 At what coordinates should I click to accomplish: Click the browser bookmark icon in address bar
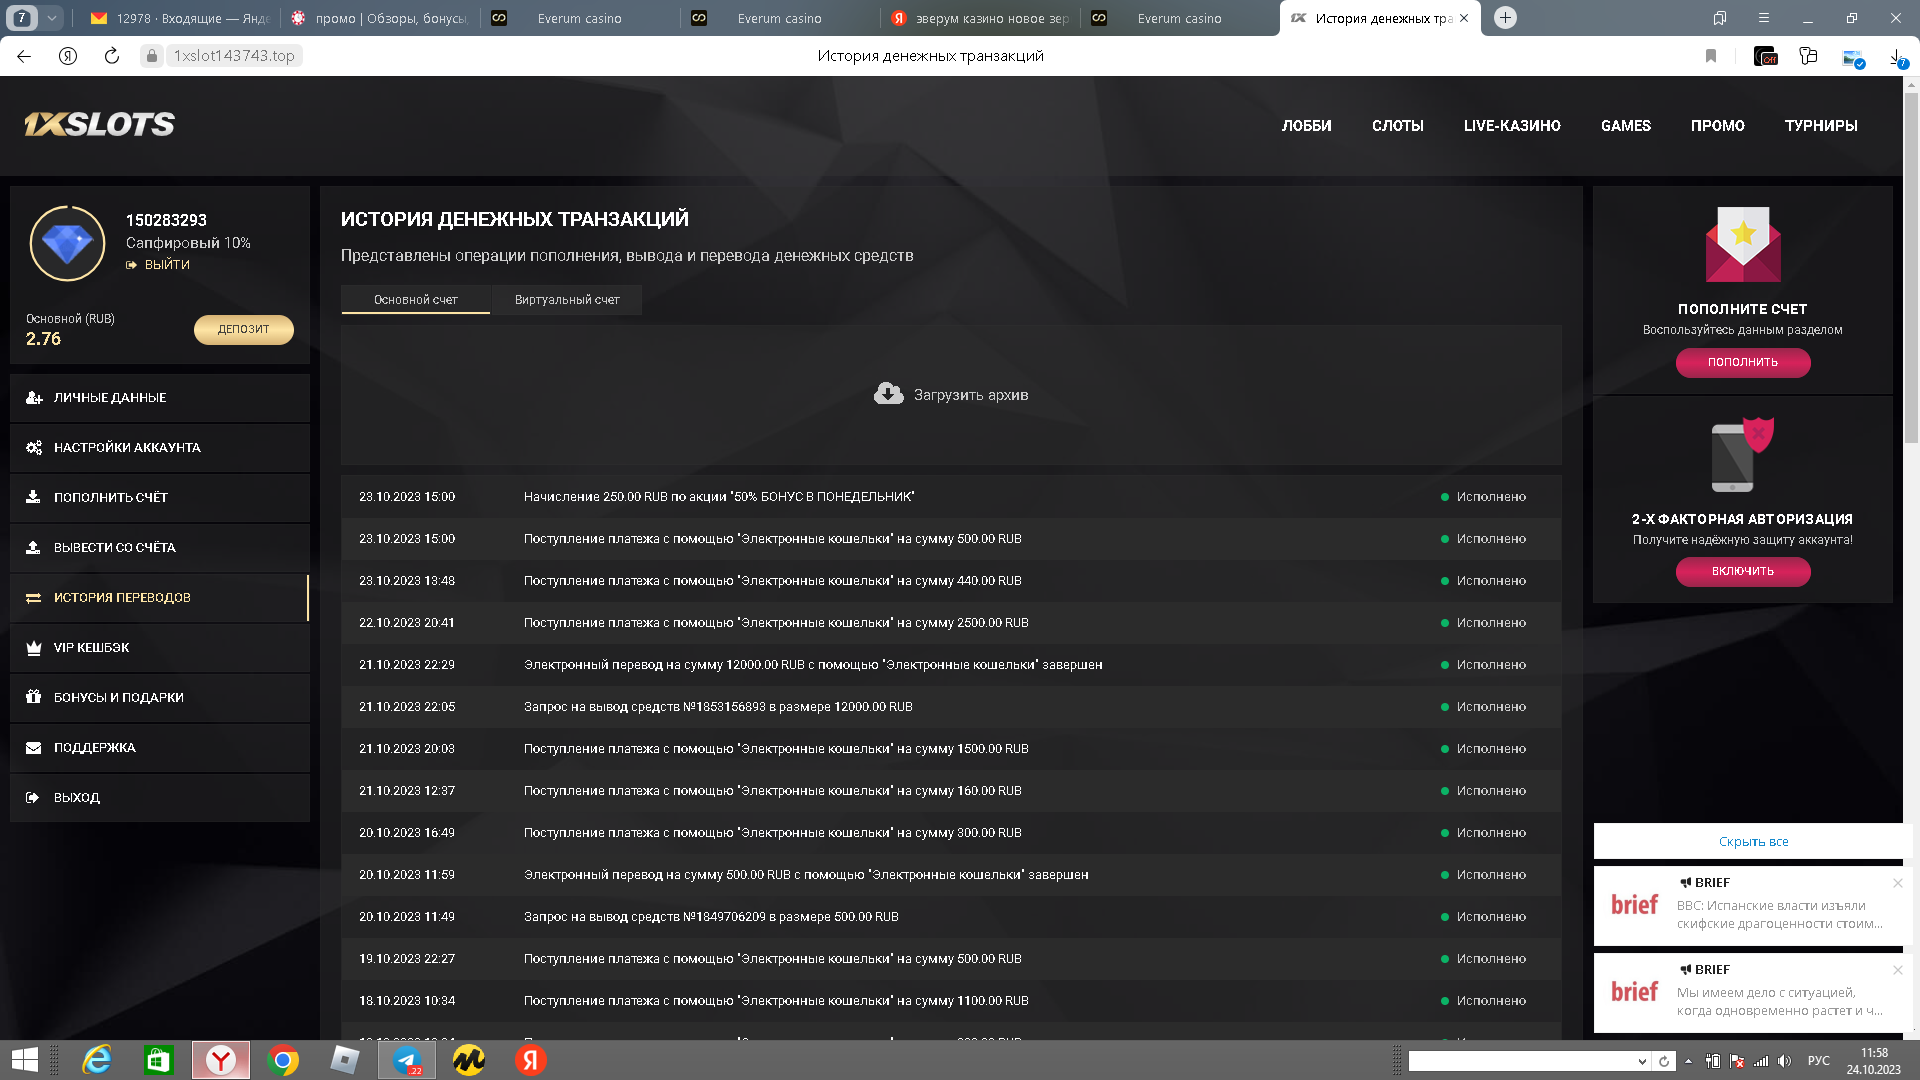tap(1711, 56)
